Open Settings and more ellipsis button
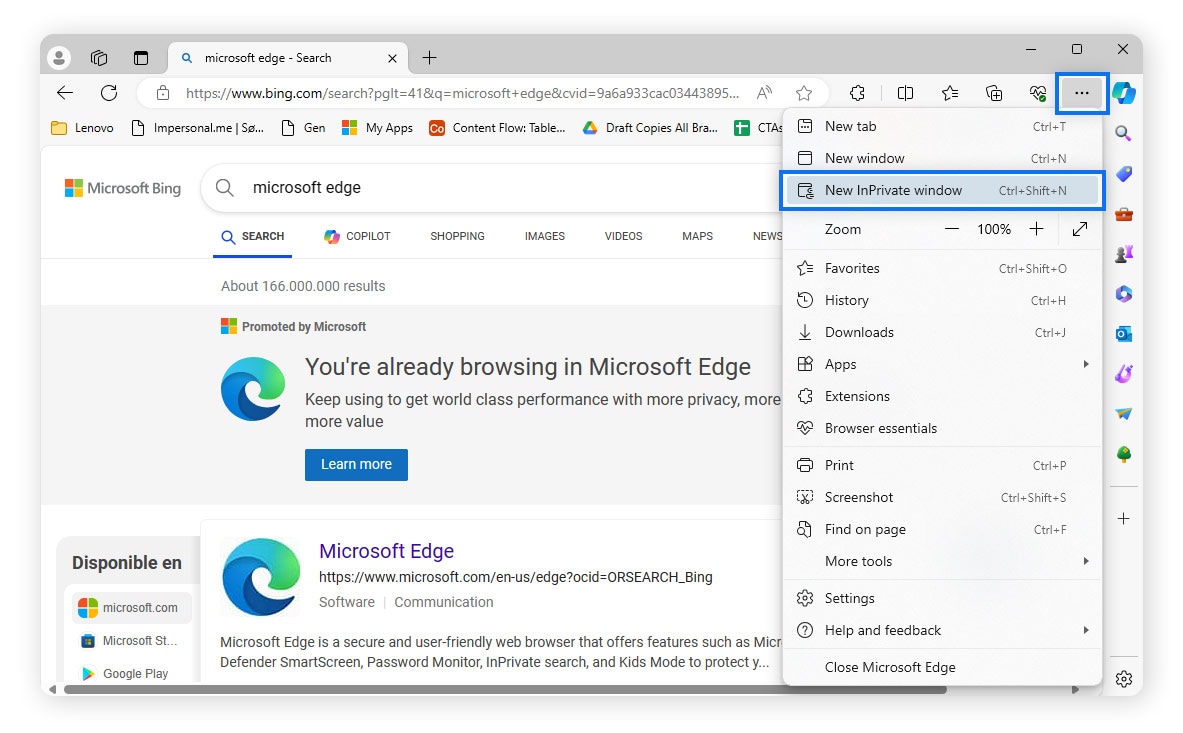Image resolution: width=1183 pixels, height=733 pixels. [x=1082, y=93]
